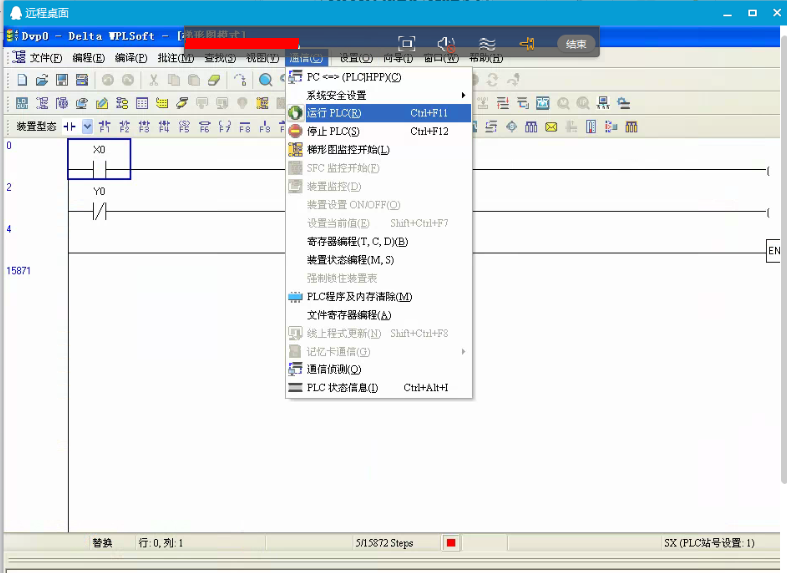Toggle mute sound in remote desktop bar
Viewport: 787px width, 573px height.
446,44
